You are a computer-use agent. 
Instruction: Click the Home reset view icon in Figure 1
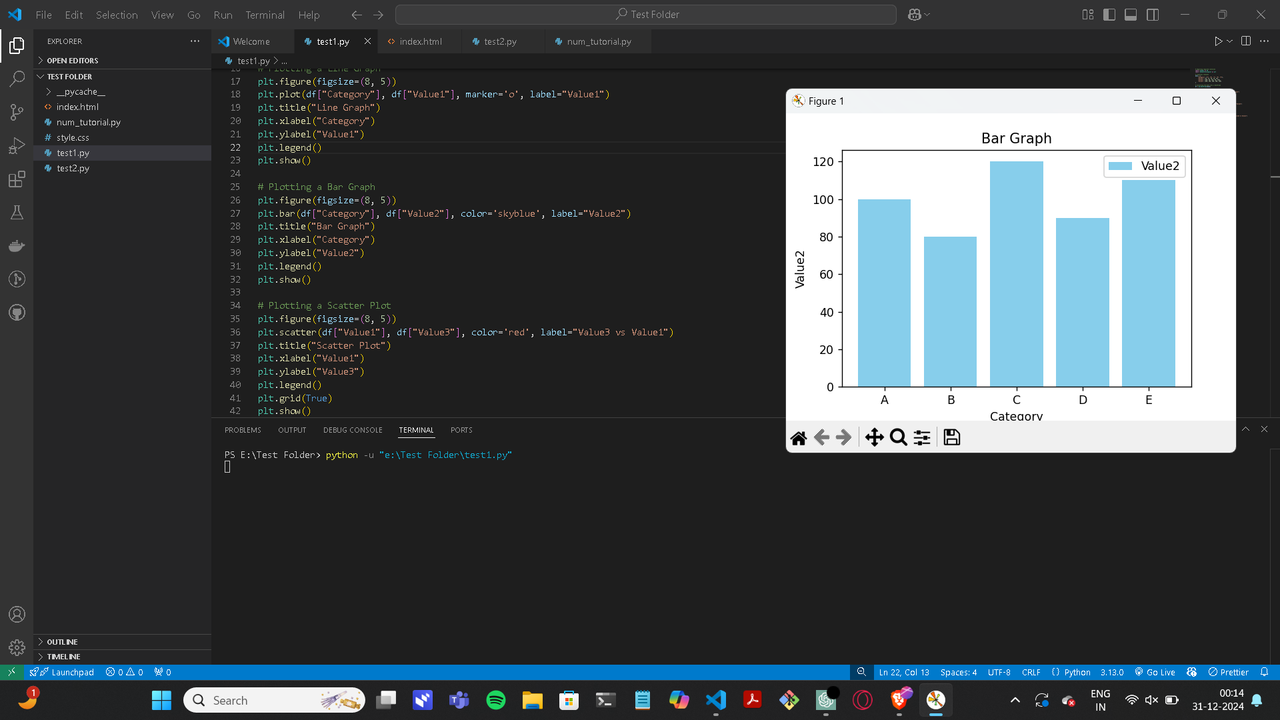coord(798,437)
